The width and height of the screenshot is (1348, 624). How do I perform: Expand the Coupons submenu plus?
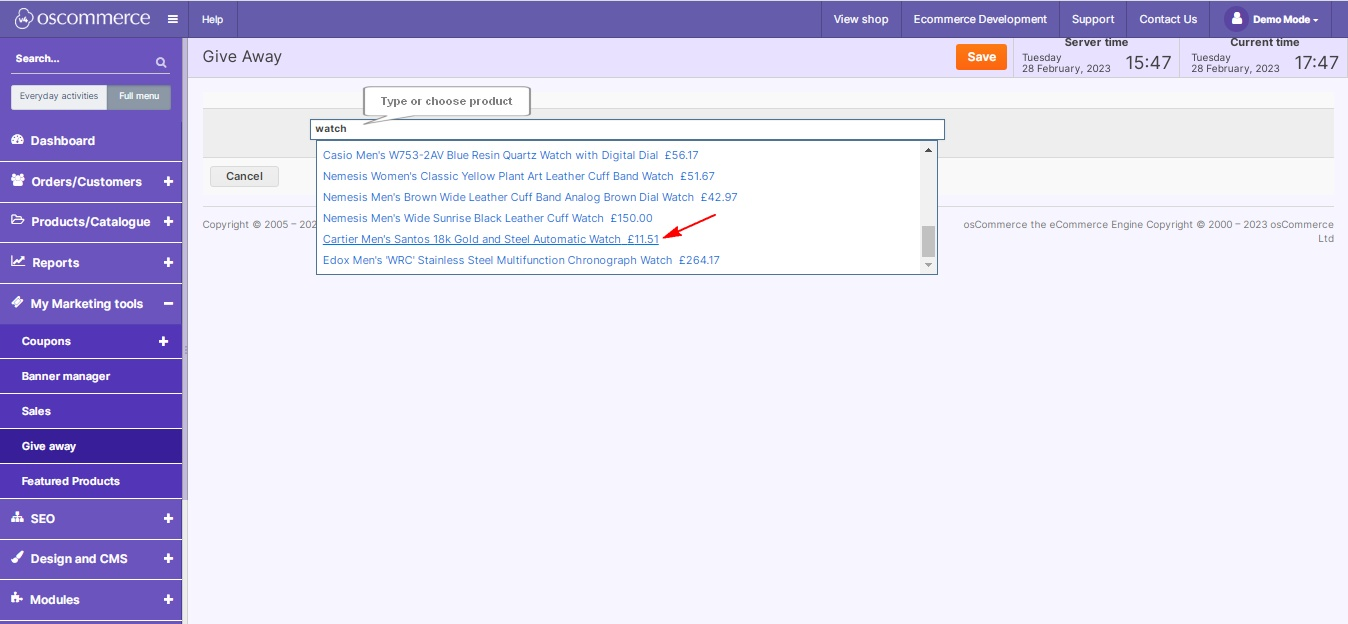(164, 341)
